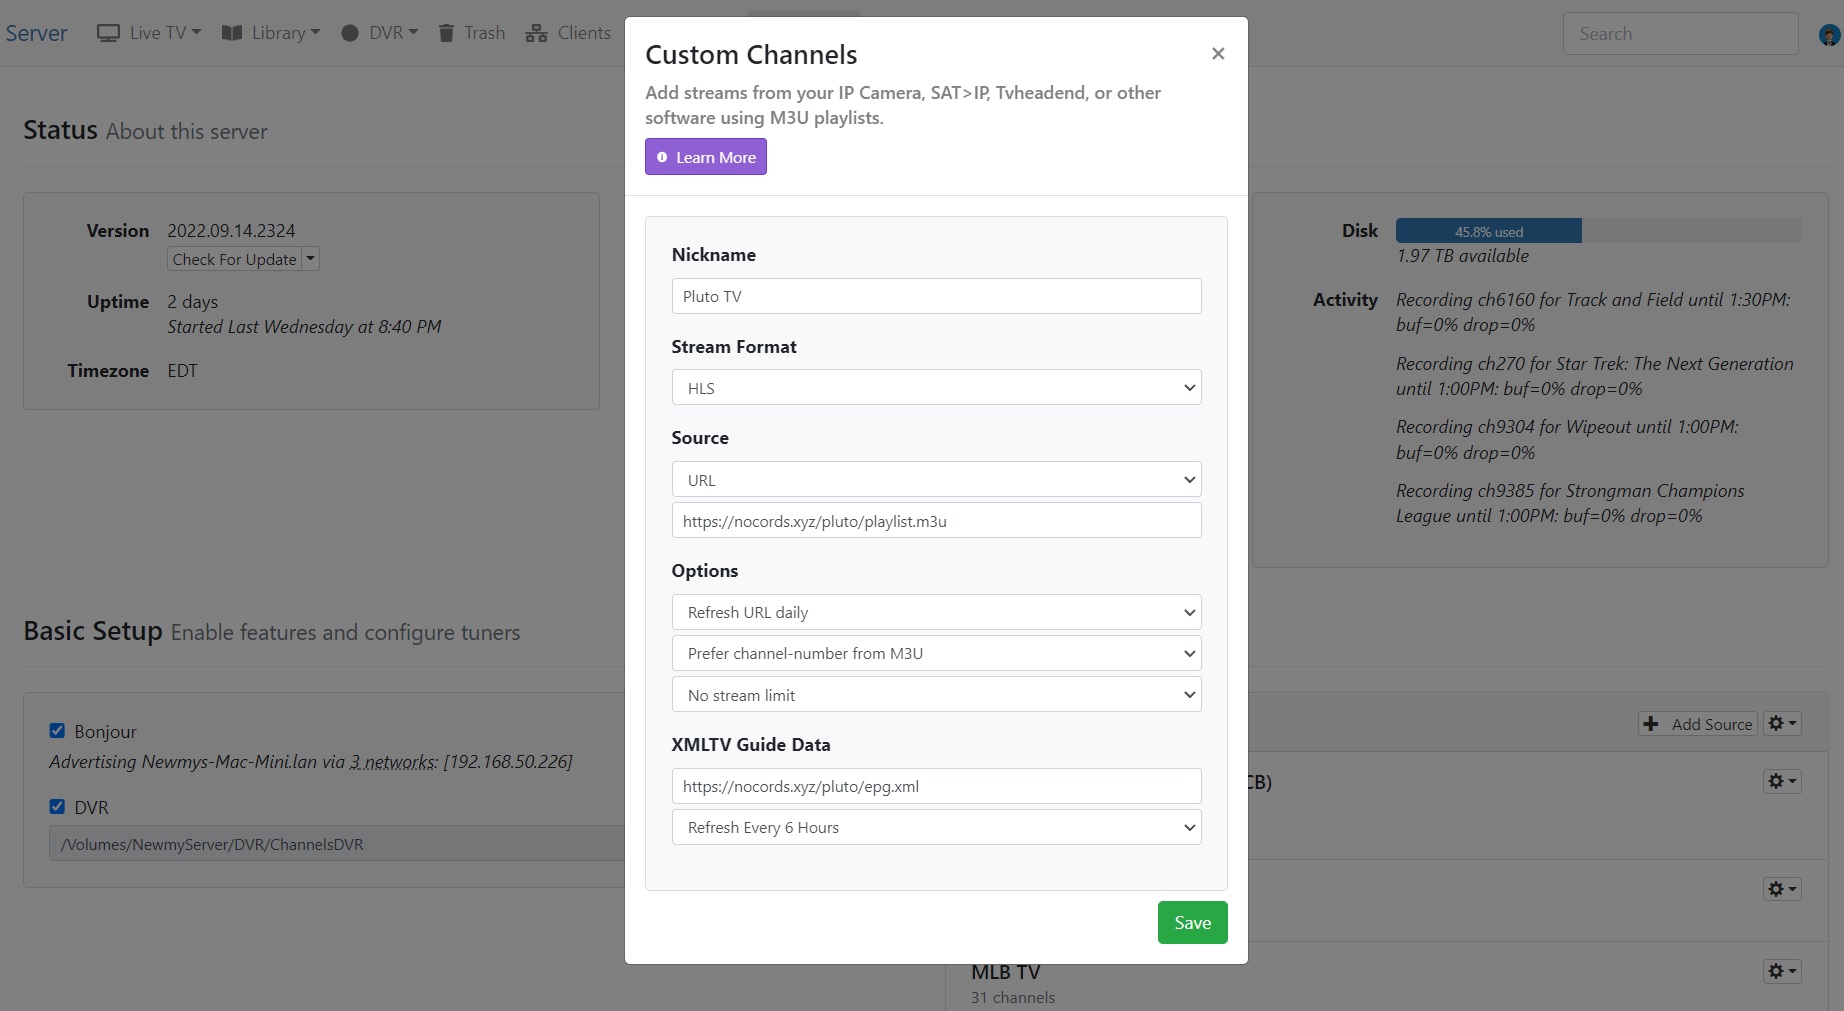Select the Live TV monitor icon
The image size is (1844, 1011).
(107, 32)
